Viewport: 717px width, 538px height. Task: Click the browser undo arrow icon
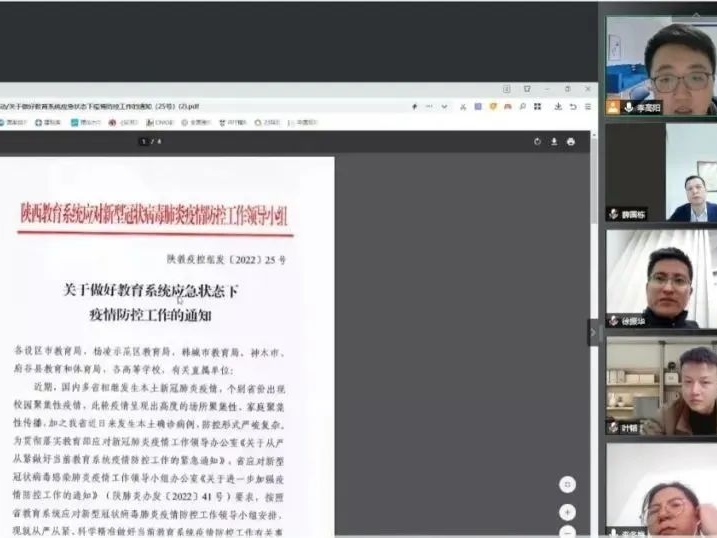click(x=573, y=107)
